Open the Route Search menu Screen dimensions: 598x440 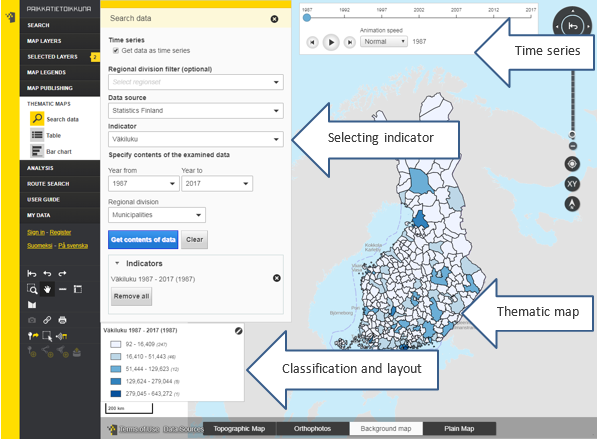pyautogui.click(x=60, y=184)
